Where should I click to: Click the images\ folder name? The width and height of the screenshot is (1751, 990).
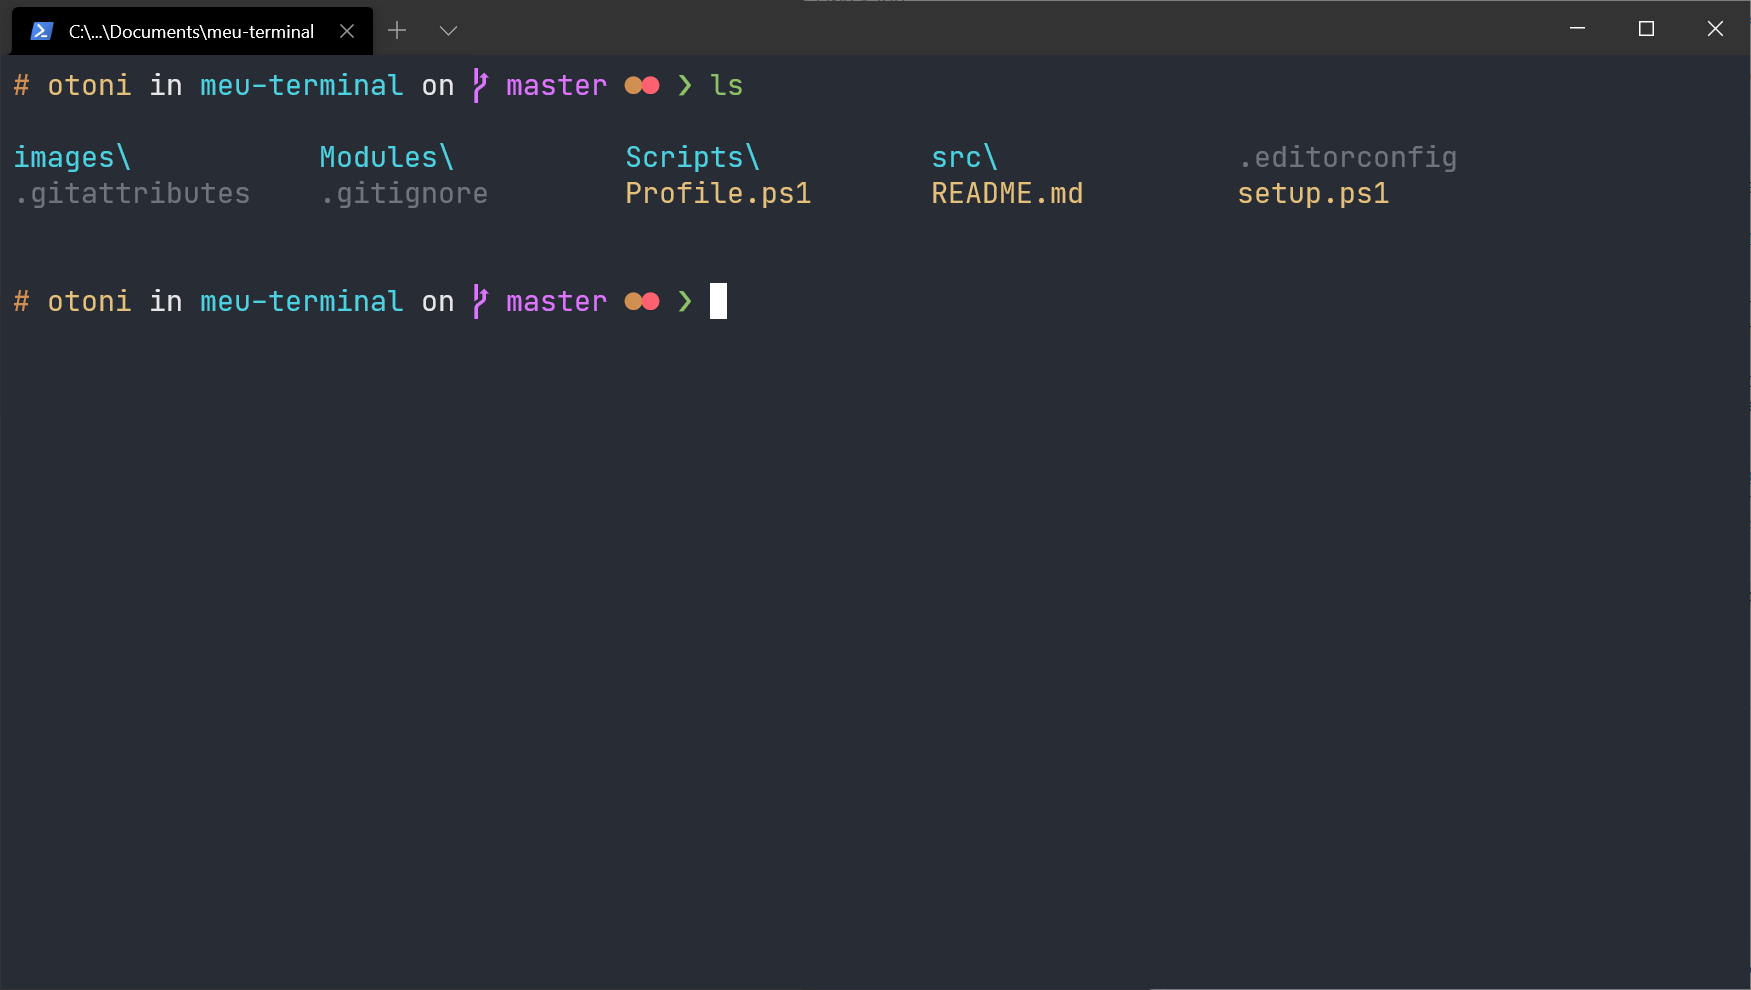[72, 158]
